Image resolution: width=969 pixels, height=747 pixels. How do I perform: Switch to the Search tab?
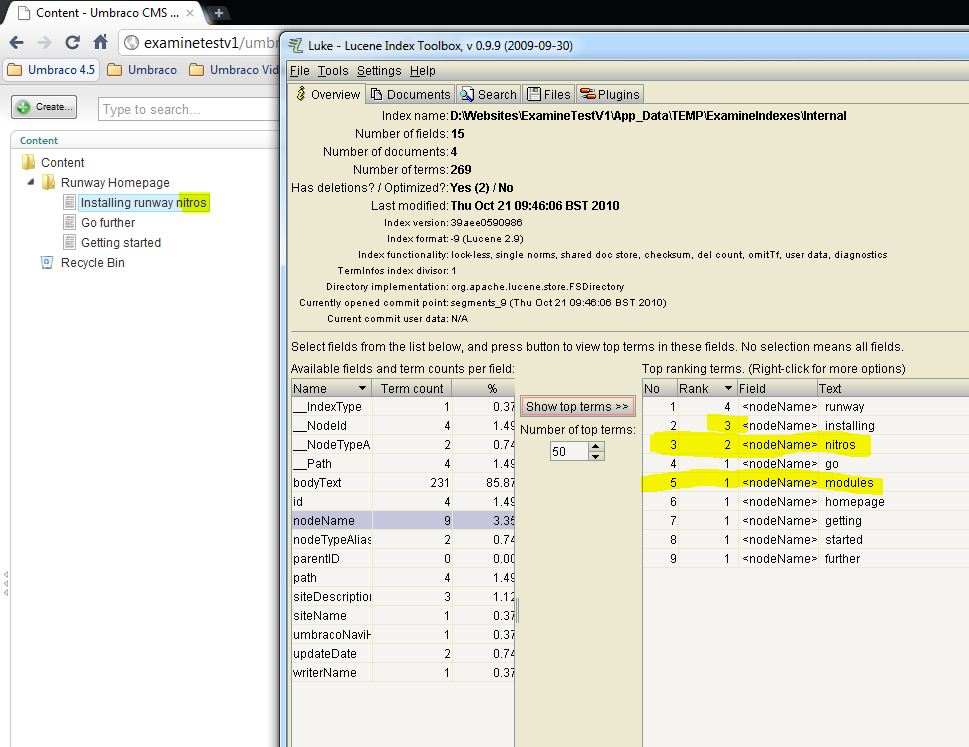tap(489, 94)
